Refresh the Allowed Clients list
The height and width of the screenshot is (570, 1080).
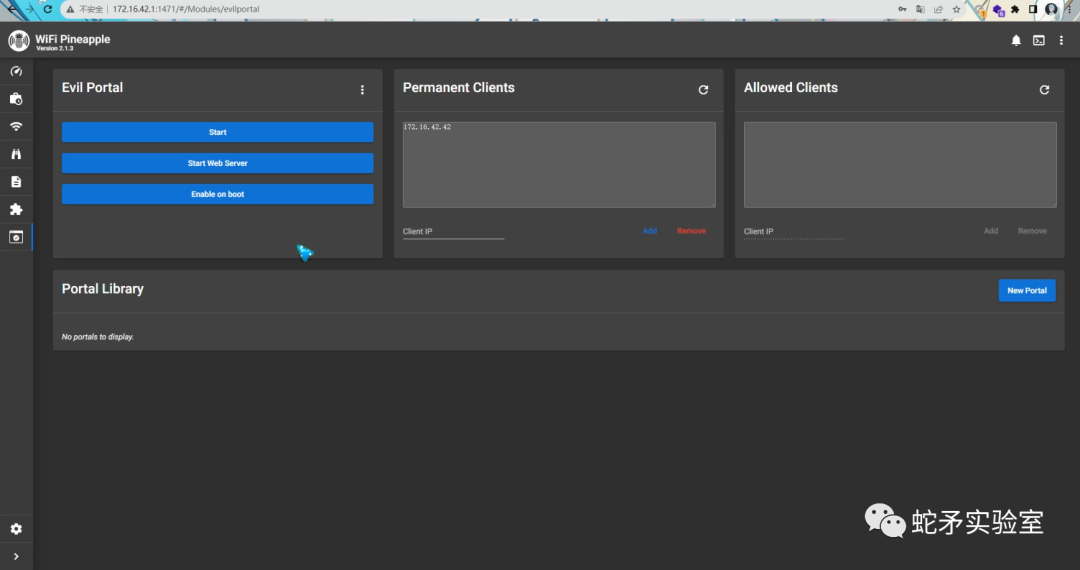point(1044,89)
